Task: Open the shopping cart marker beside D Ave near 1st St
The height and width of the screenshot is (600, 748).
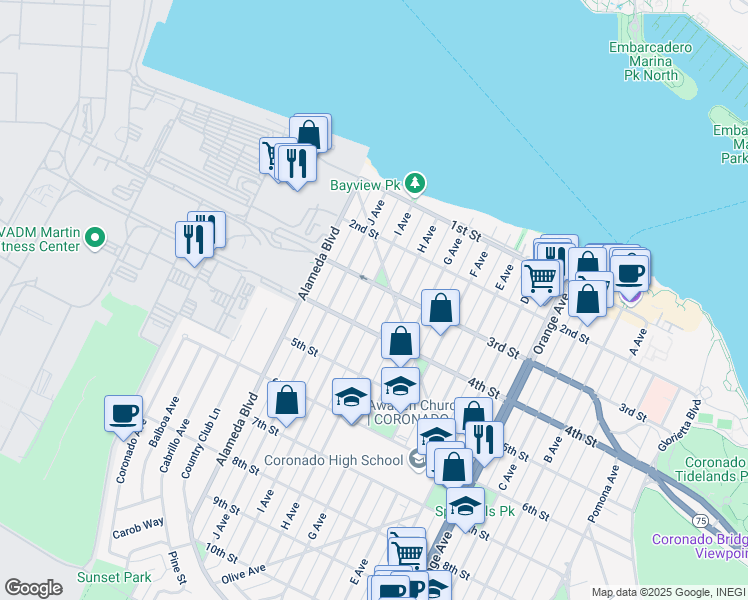Action: [x=540, y=280]
